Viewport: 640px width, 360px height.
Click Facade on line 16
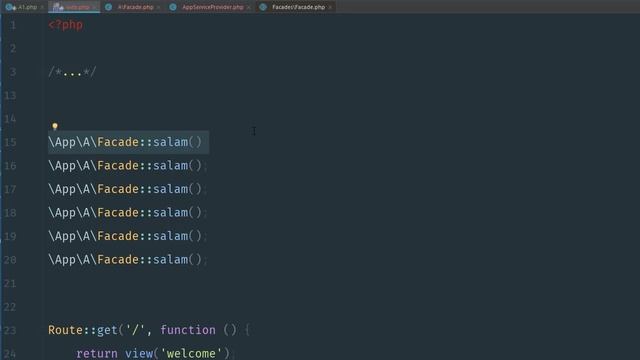click(118, 166)
